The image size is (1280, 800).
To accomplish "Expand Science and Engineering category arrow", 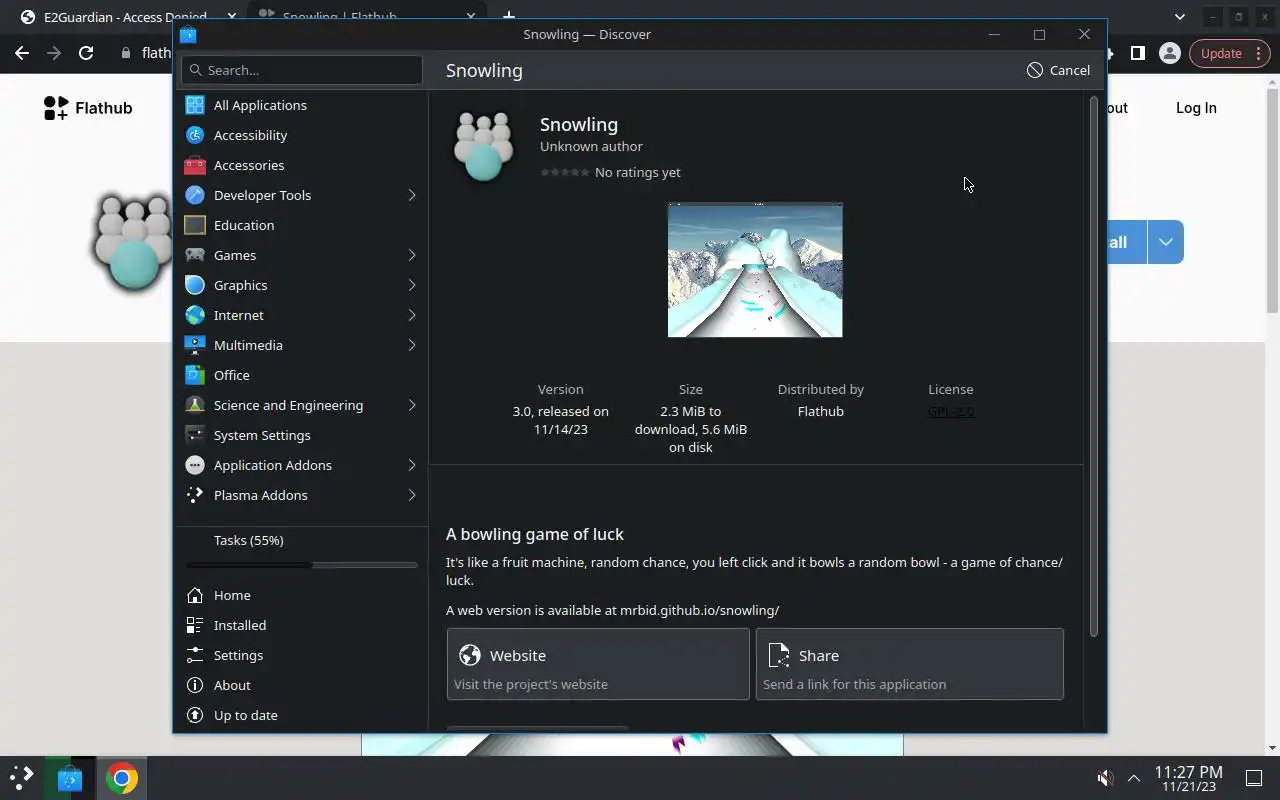I will click(411, 405).
